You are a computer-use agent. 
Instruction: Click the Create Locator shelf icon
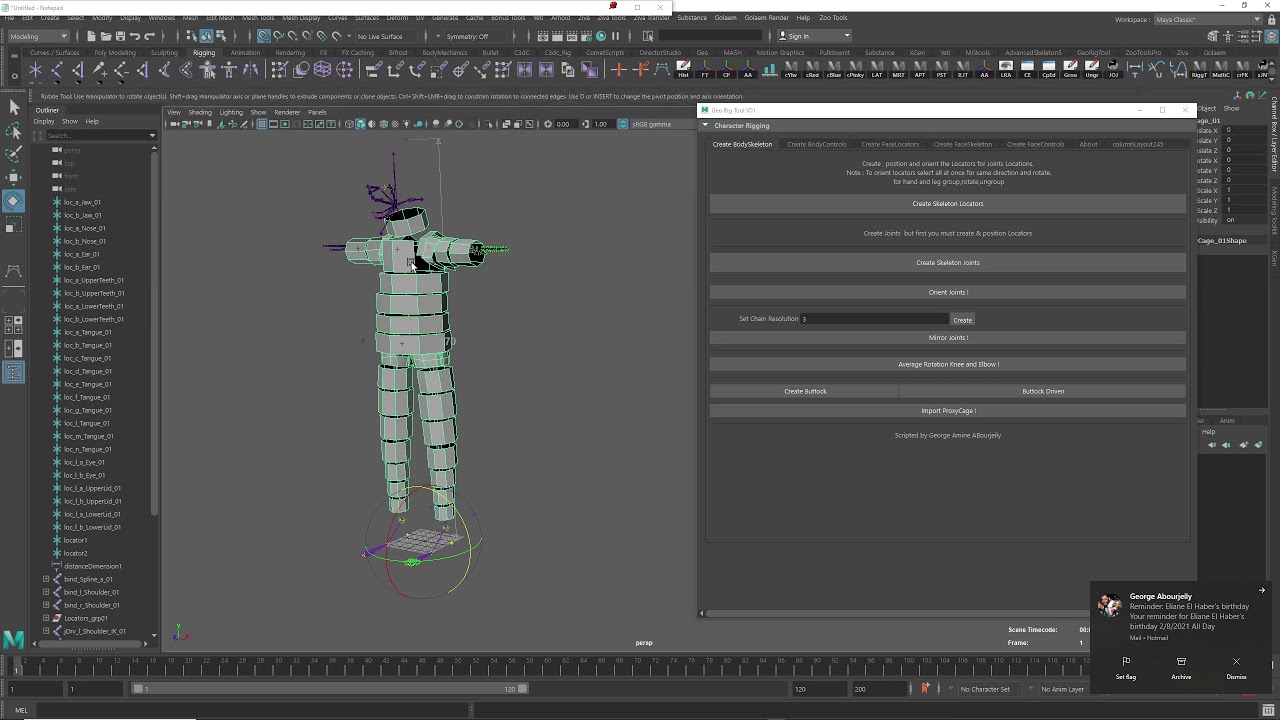tap(35, 70)
